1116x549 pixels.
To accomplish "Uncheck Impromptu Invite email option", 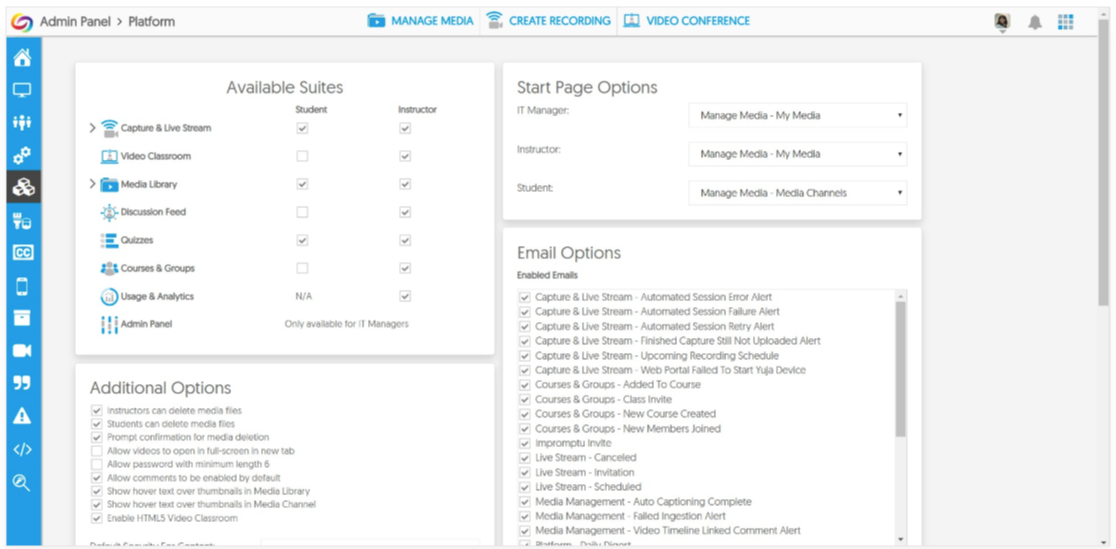I will [525, 444].
